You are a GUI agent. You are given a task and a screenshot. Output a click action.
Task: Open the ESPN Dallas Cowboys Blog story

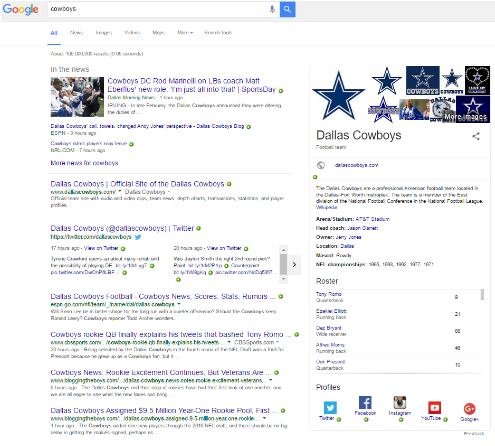147,126
